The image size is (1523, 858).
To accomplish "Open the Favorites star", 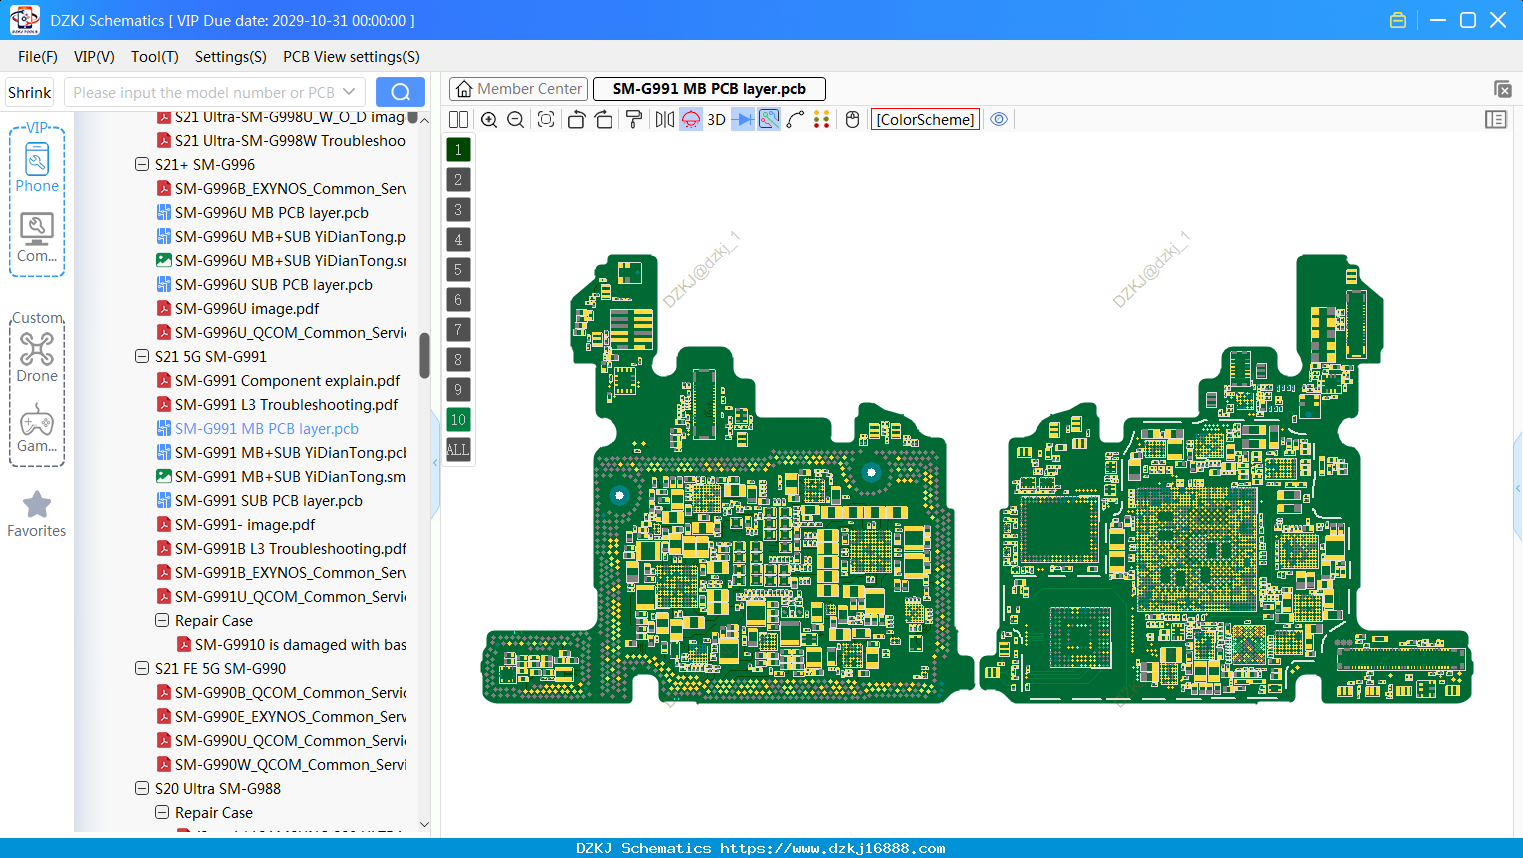I will click(x=37, y=514).
